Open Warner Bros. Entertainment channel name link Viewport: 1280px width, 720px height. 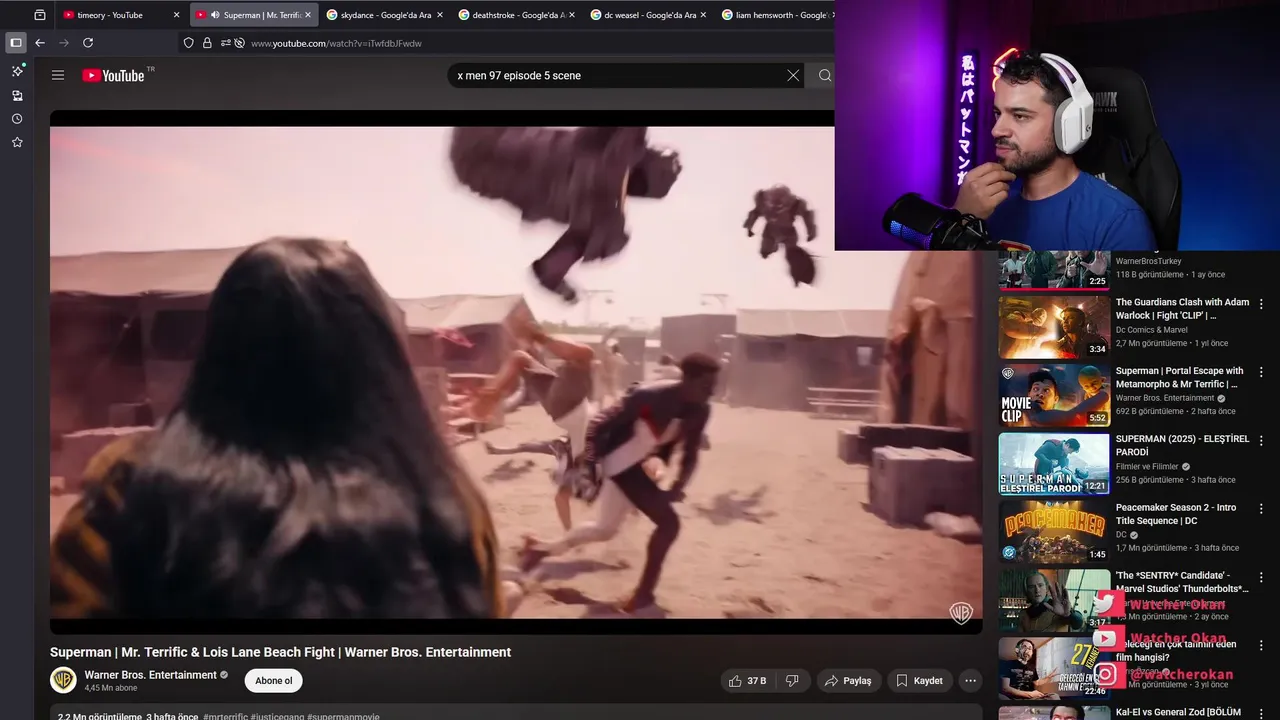tap(150, 675)
